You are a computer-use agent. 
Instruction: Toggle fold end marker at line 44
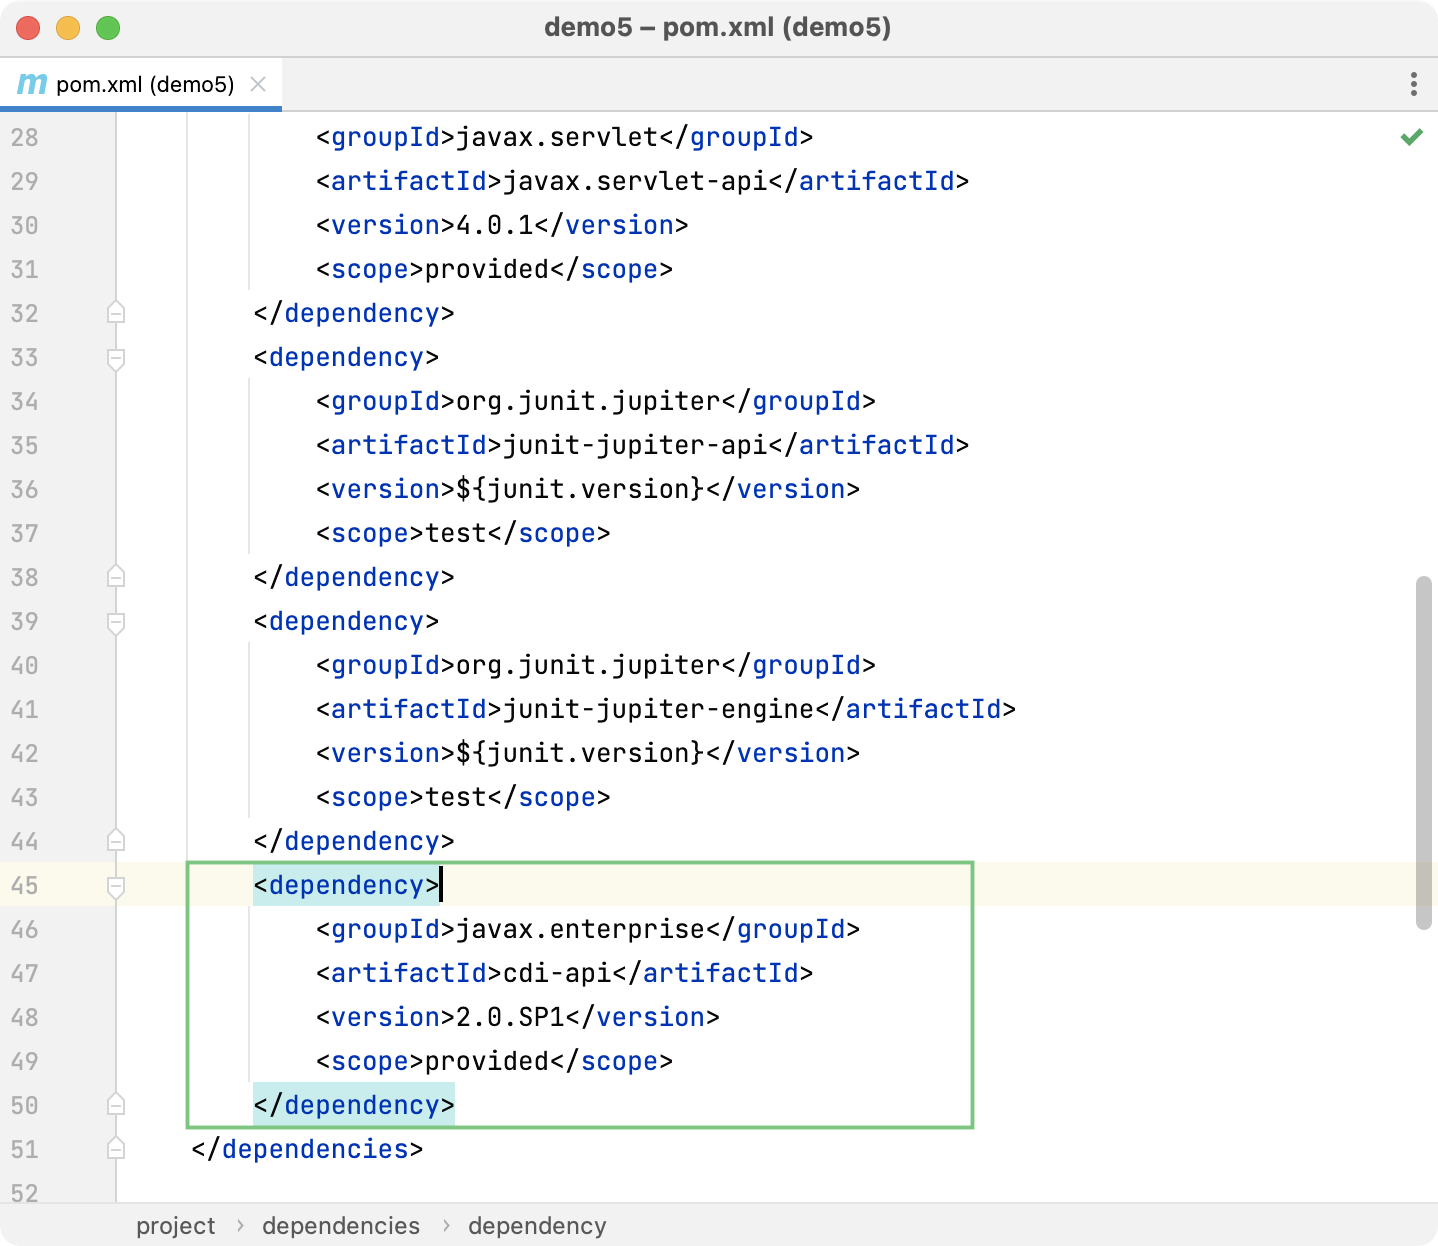116,841
